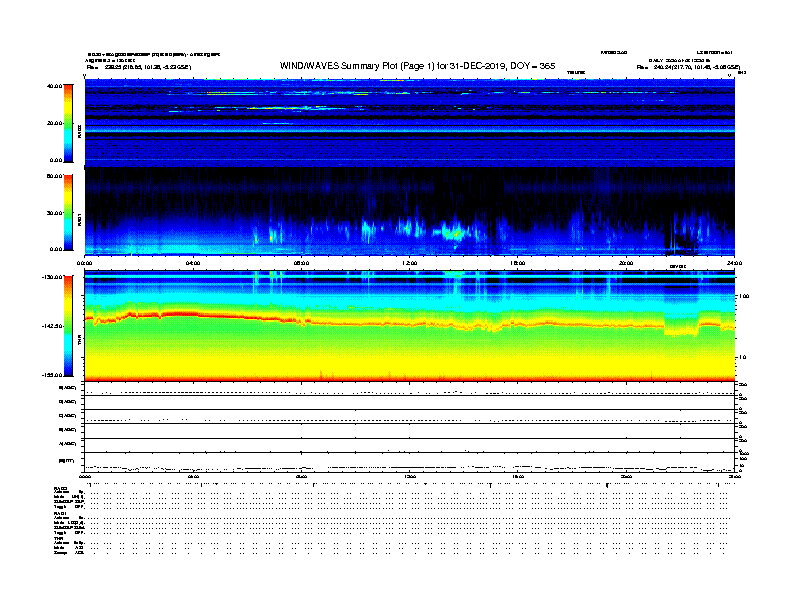Click the 16:00 tick label under RAD1 panel
This screenshot has width=792, height=612.
coord(518,263)
